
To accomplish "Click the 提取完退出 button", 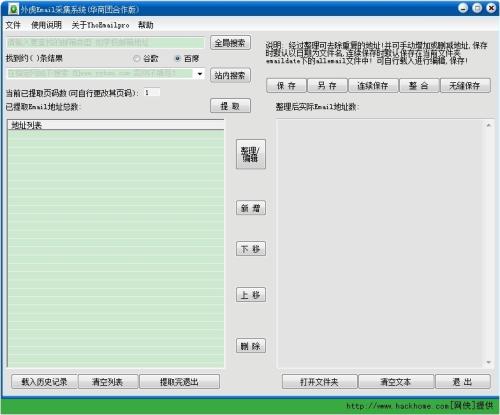I will (x=179, y=382).
